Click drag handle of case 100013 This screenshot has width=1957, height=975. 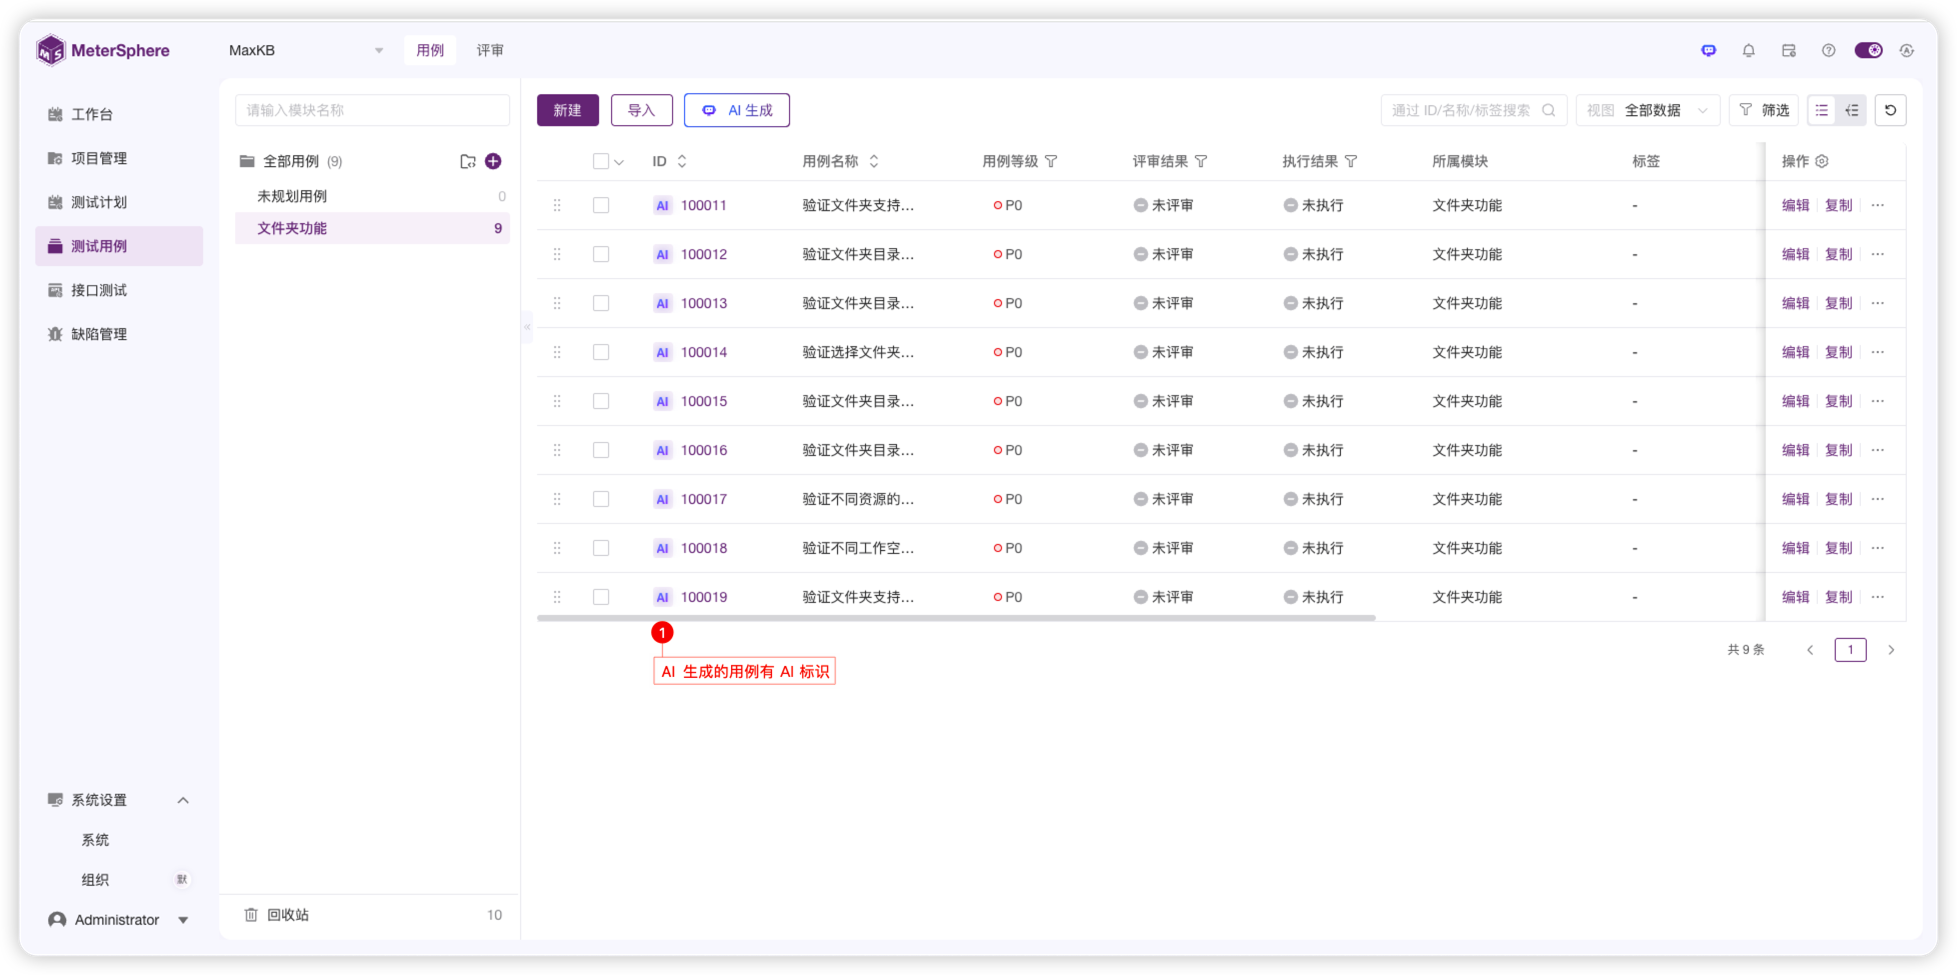tap(557, 303)
